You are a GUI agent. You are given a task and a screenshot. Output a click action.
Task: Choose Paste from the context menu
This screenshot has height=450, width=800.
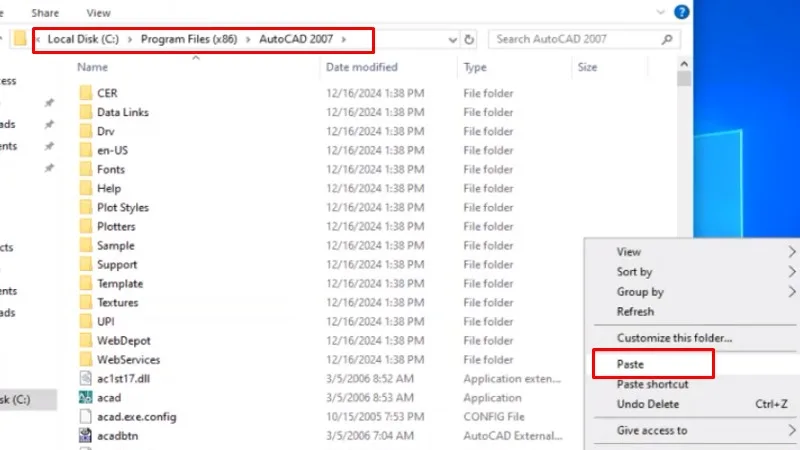click(x=631, y=365)
